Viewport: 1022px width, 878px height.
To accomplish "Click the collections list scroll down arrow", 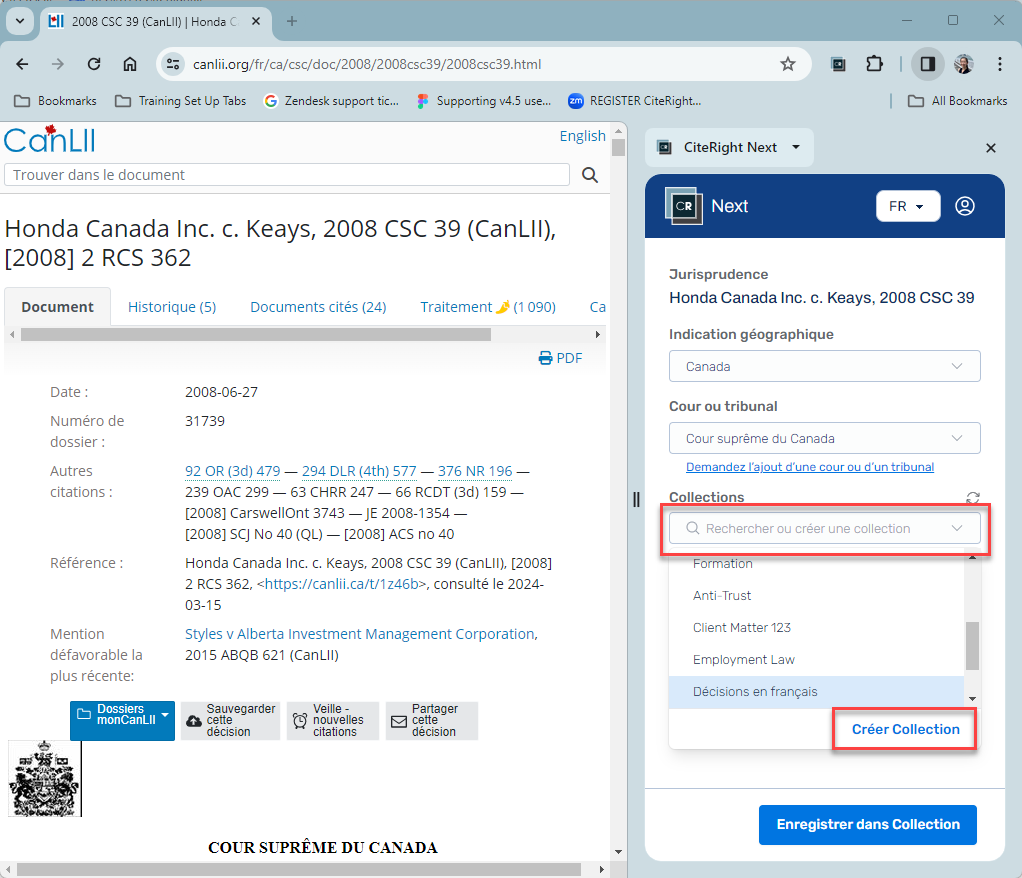I will [972, 699].
